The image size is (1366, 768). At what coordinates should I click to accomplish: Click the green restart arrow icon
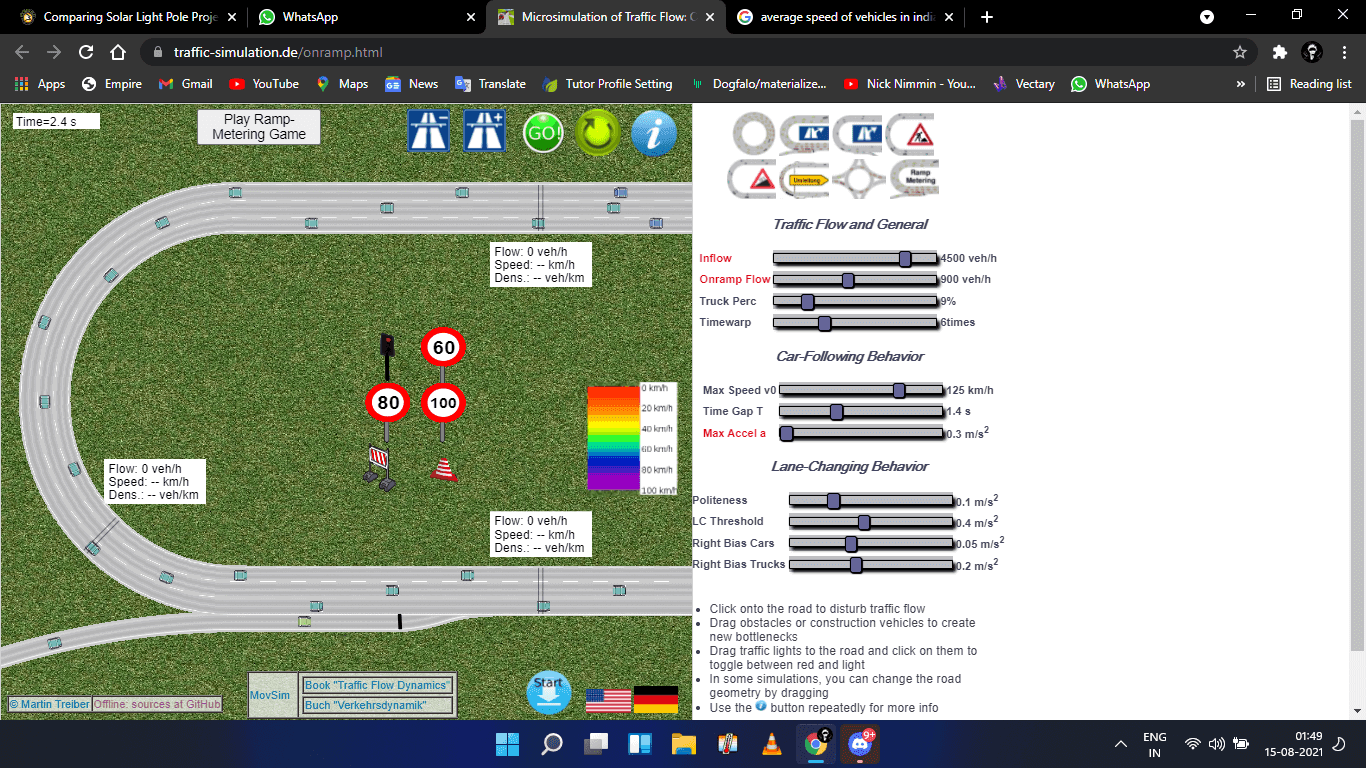click(x=599, y=132)
